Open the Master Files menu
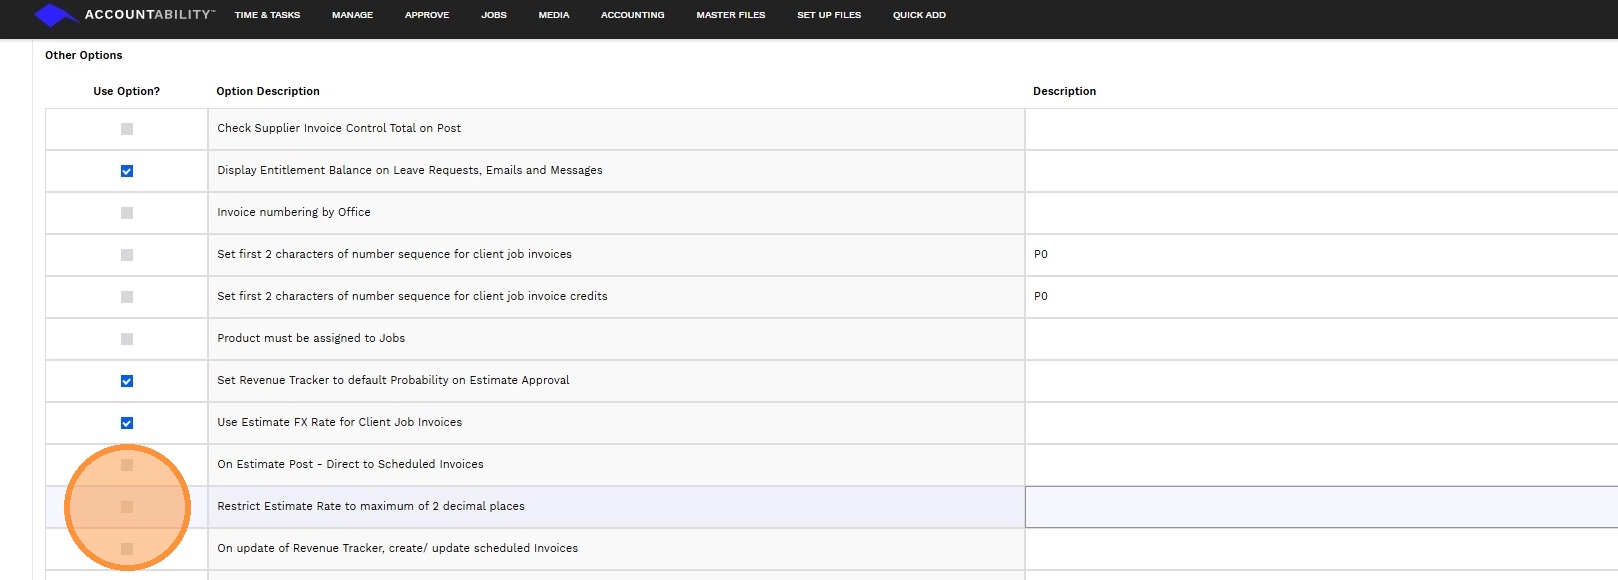 tap(731, 15)
